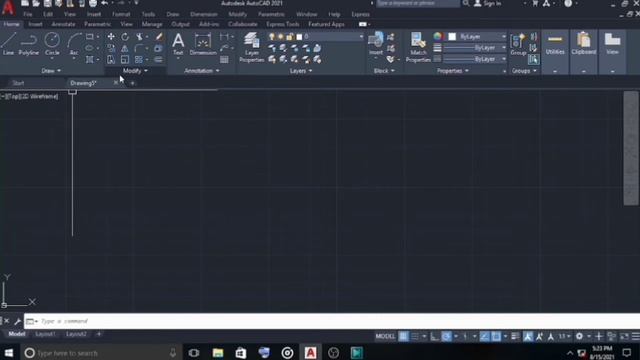640x360 pixels.
Task: Activate the Offset tool
Action: pos(158,60)
